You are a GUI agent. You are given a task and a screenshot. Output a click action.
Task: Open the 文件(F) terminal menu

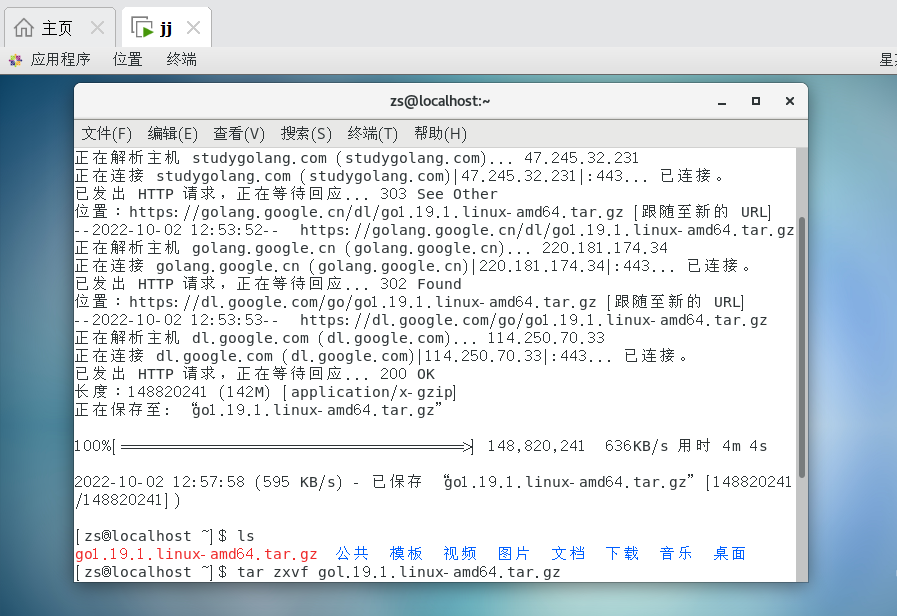[106, 134]
